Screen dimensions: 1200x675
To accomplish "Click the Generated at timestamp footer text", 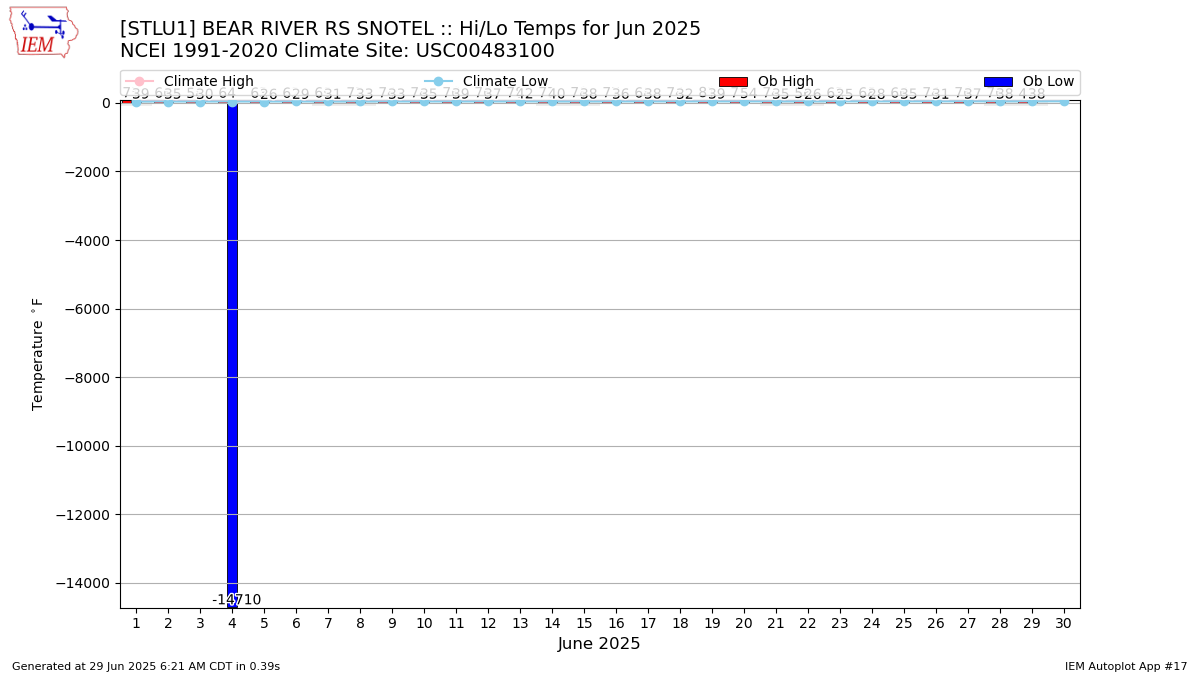I will [x=146, y=666].
